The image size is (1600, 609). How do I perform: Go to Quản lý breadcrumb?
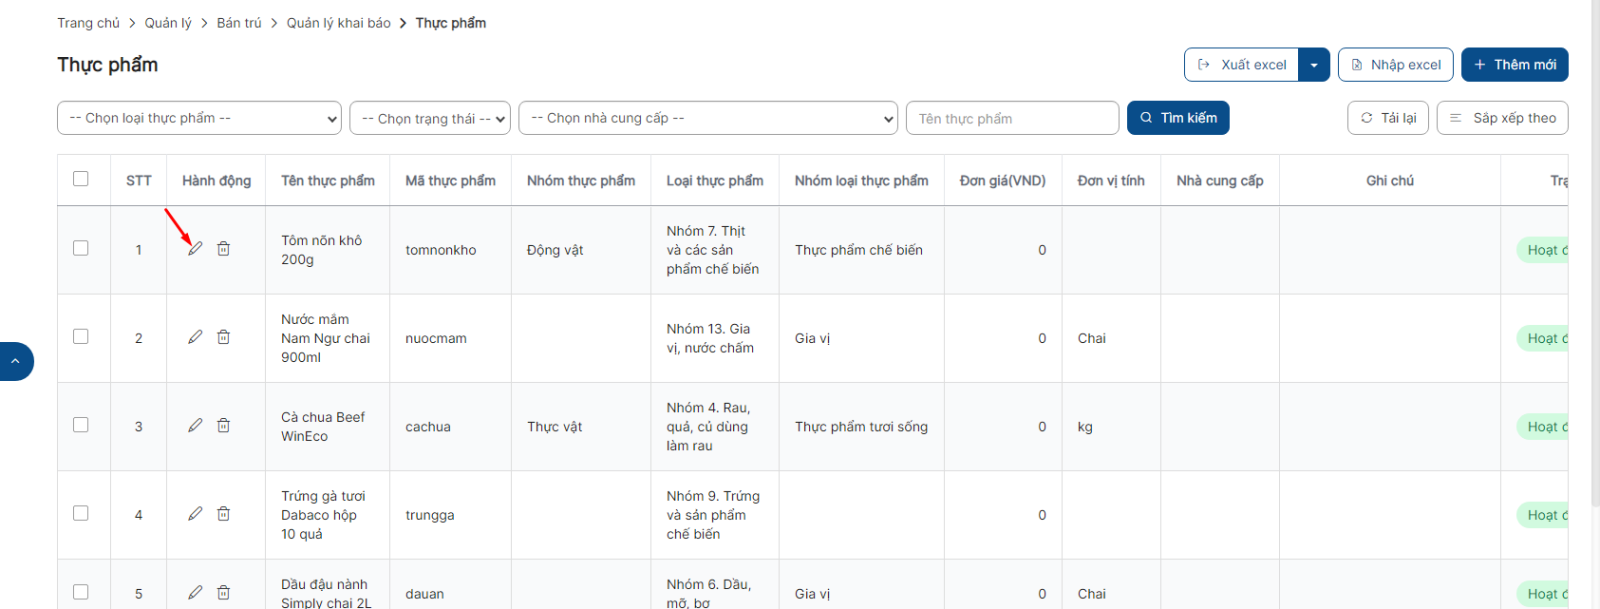tap(168, 23)
